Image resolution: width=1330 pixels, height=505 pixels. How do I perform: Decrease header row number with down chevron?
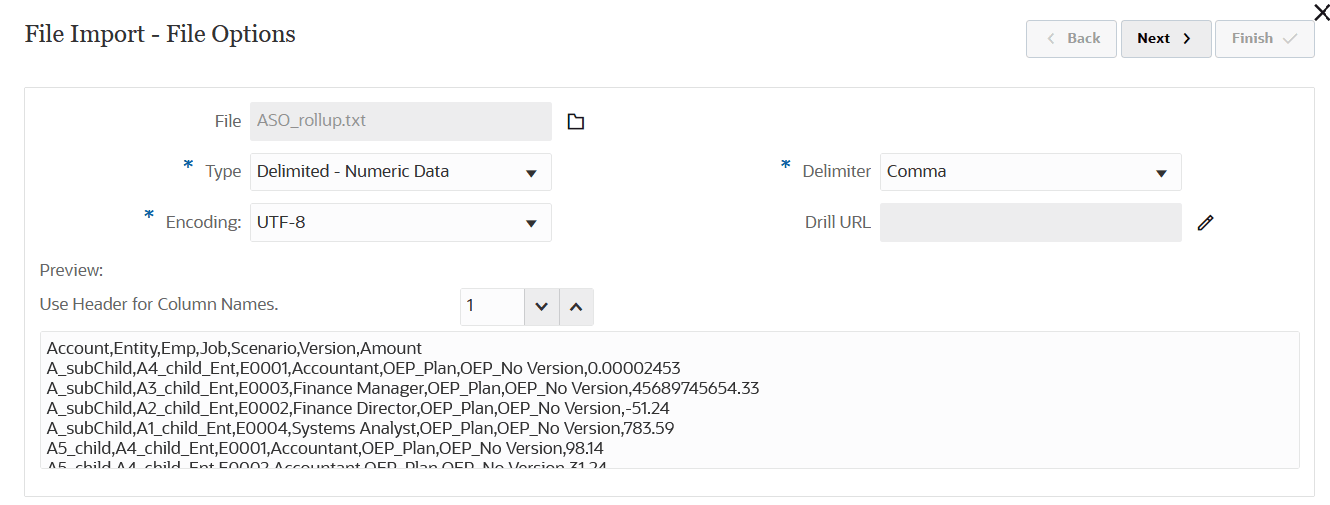click(x=541, y=307)
